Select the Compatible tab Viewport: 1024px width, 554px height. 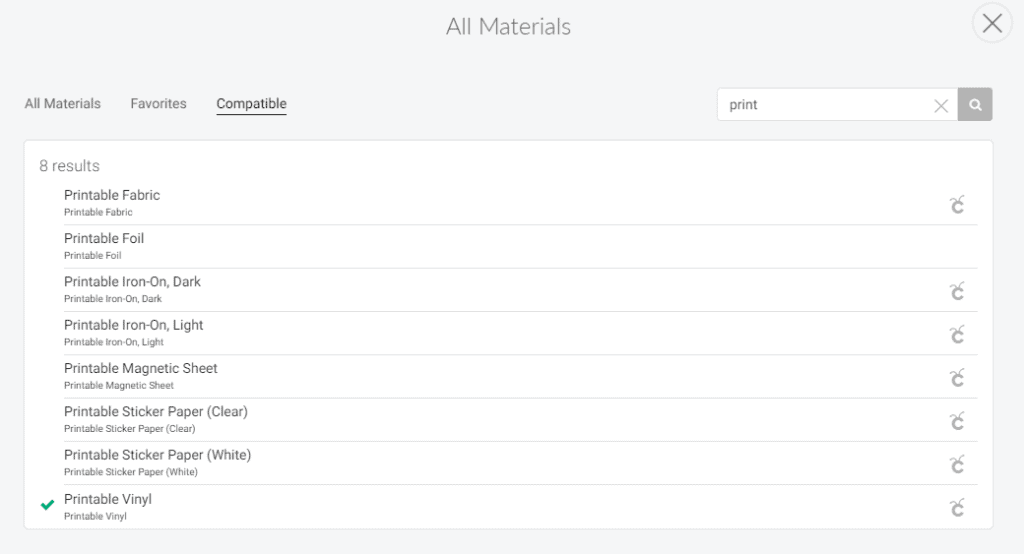(x=251, y=103)
